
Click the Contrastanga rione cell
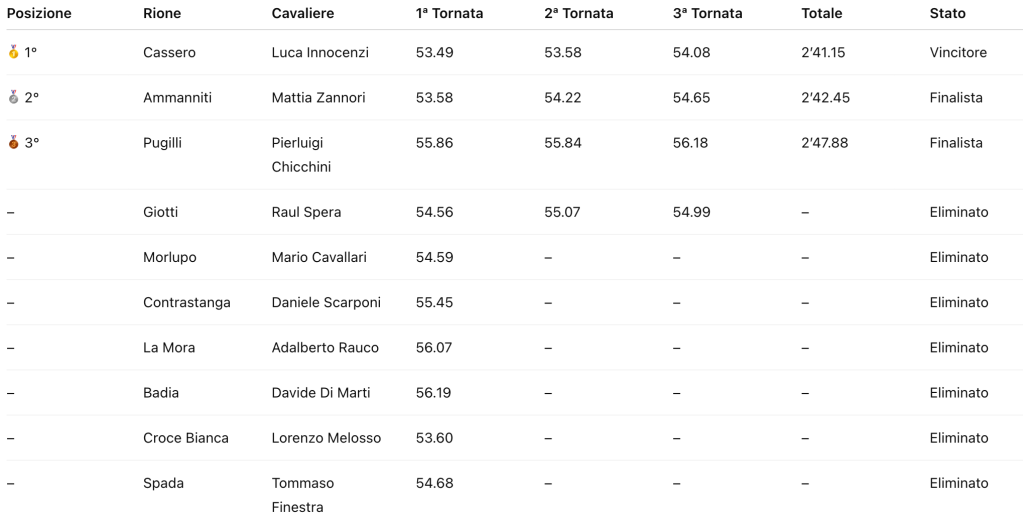click(186, 302)
